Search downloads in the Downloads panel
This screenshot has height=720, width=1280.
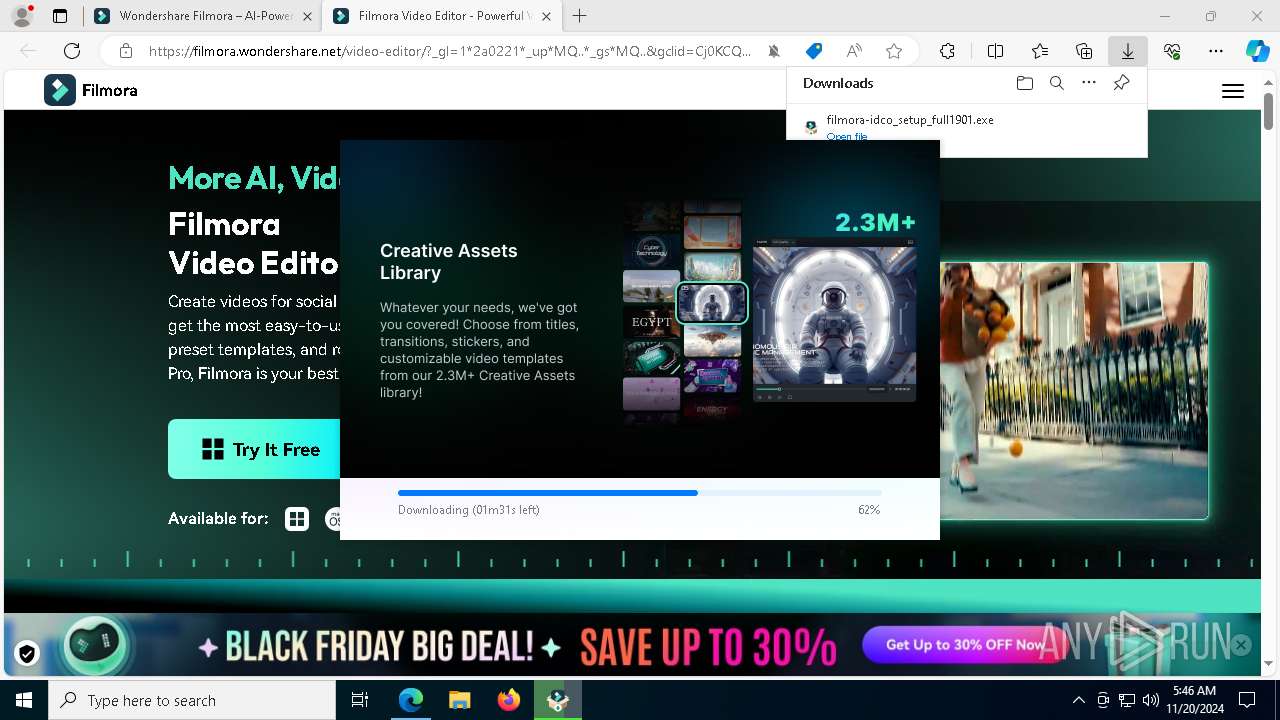click(1057, 83)
